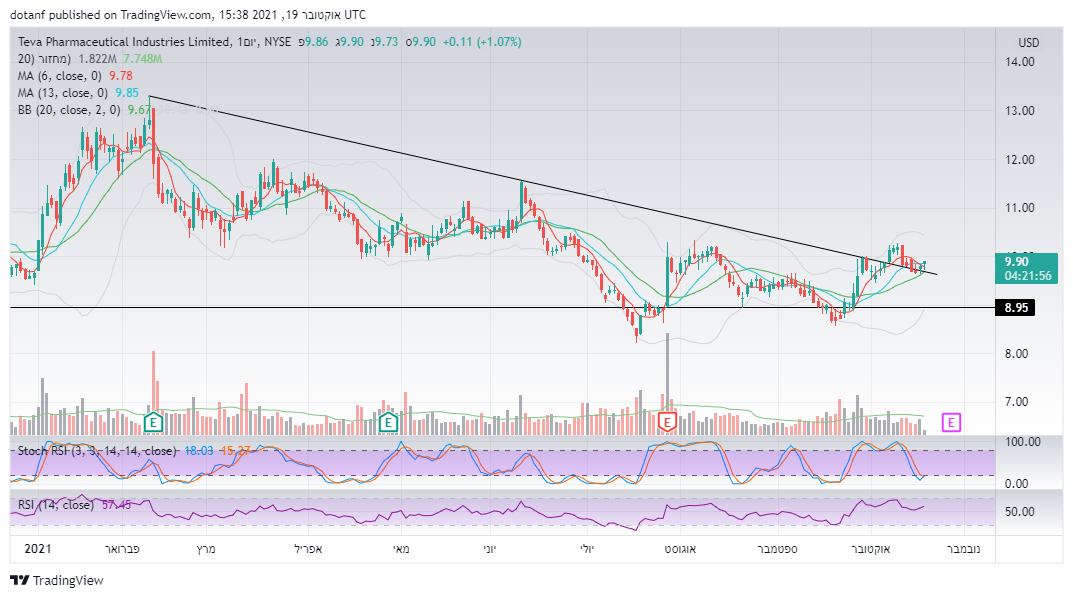Click the 8.00 price axis label
Screen dimensions: 1073x598
click(x=1017, y=354)
